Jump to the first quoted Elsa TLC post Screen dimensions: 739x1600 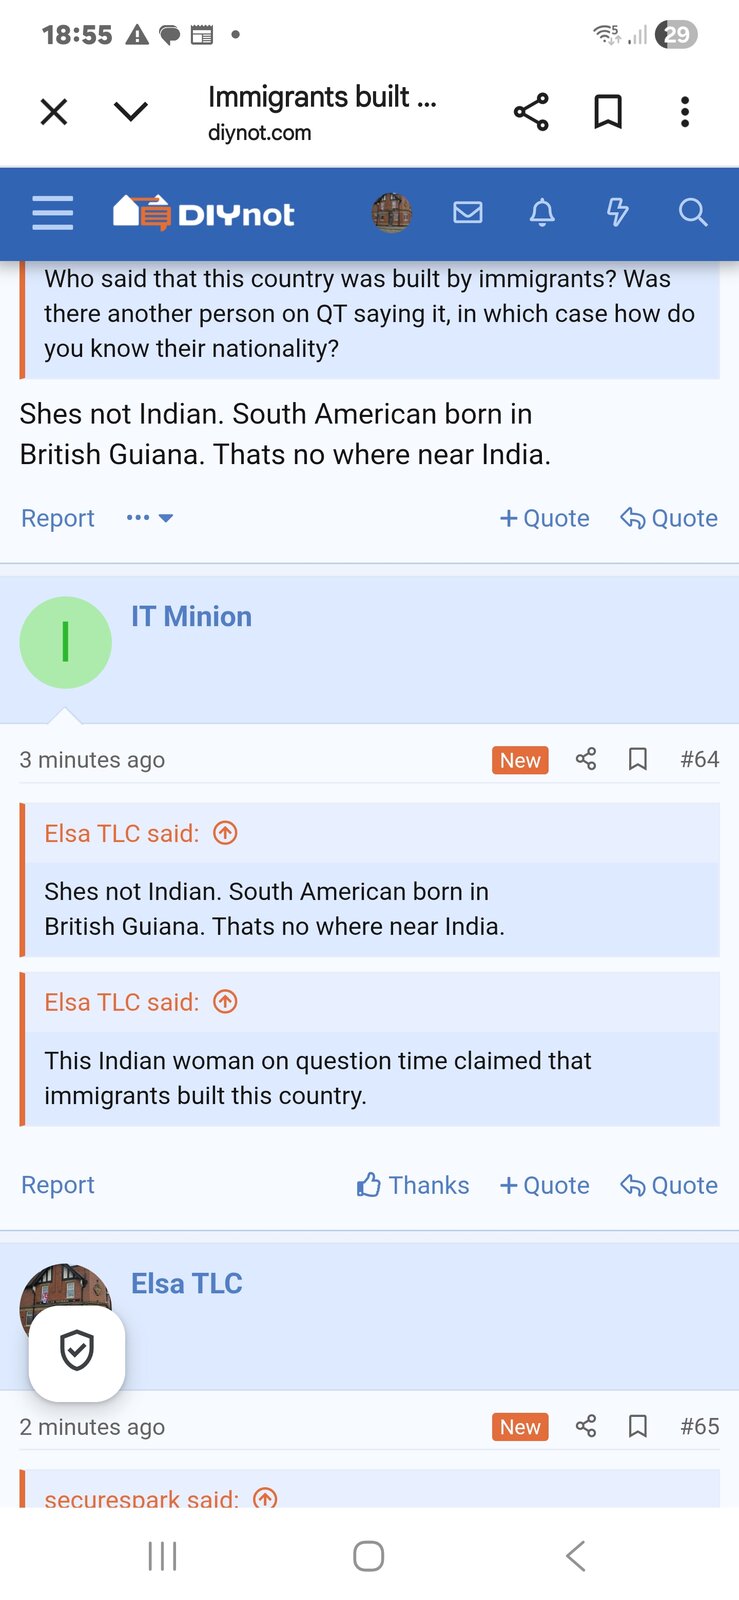(x=226, y=833)
